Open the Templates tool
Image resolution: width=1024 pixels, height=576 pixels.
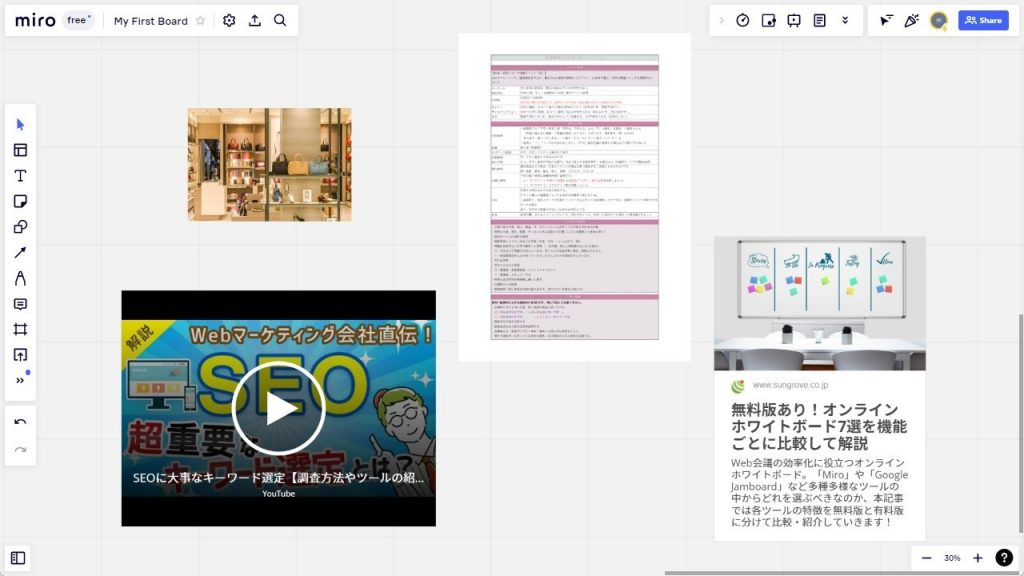pyautogui.click(x=20, y=150)
